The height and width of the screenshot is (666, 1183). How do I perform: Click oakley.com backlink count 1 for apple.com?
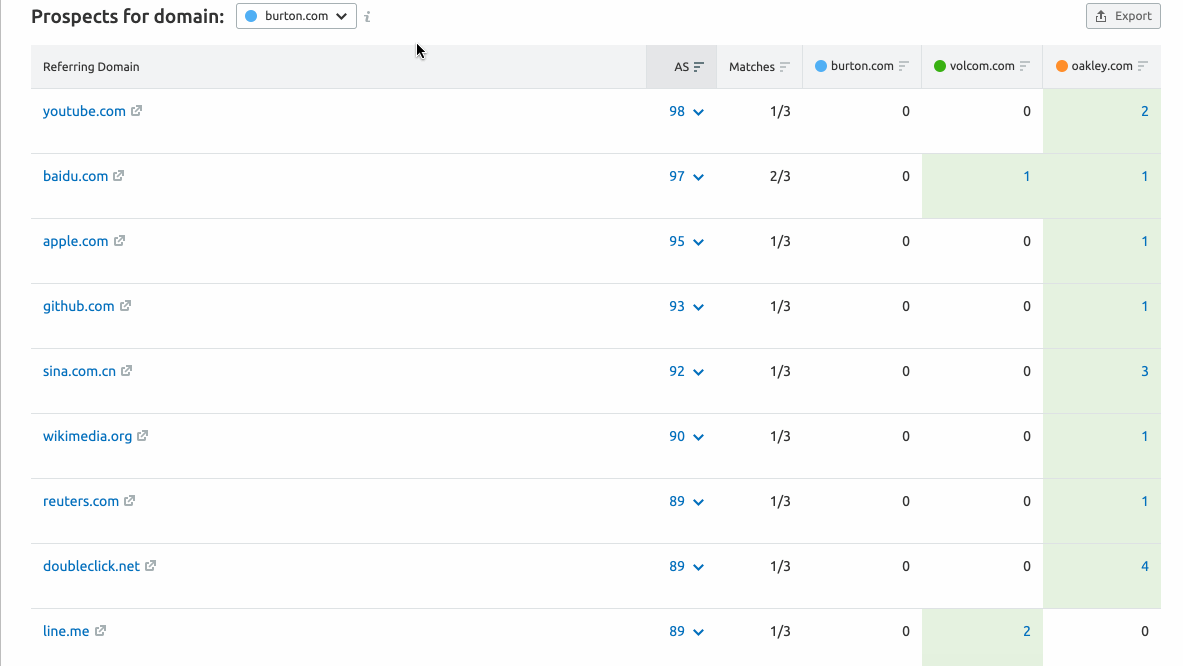1145,241
